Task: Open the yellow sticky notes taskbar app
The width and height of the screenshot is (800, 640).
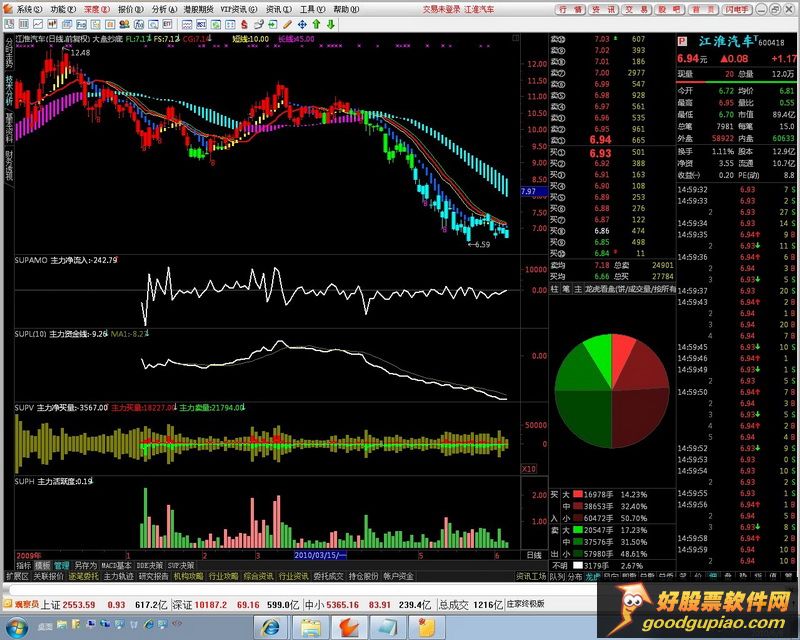Action: tap(426, 627)
